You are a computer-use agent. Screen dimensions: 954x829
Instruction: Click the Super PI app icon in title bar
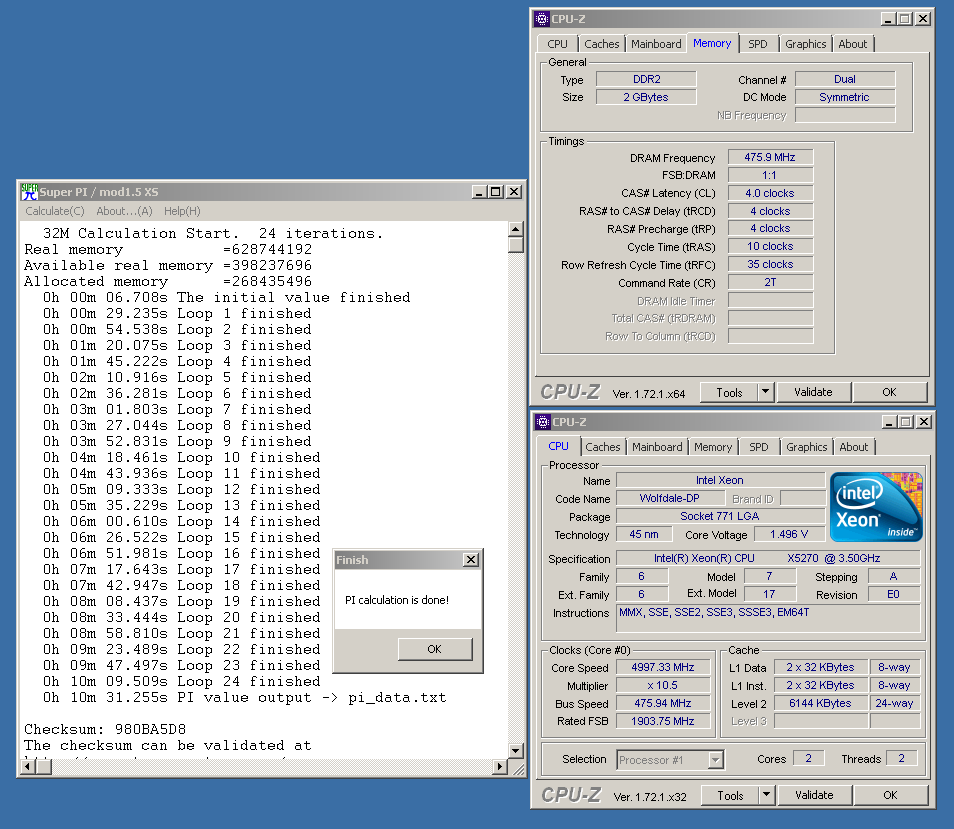(29, 192)
